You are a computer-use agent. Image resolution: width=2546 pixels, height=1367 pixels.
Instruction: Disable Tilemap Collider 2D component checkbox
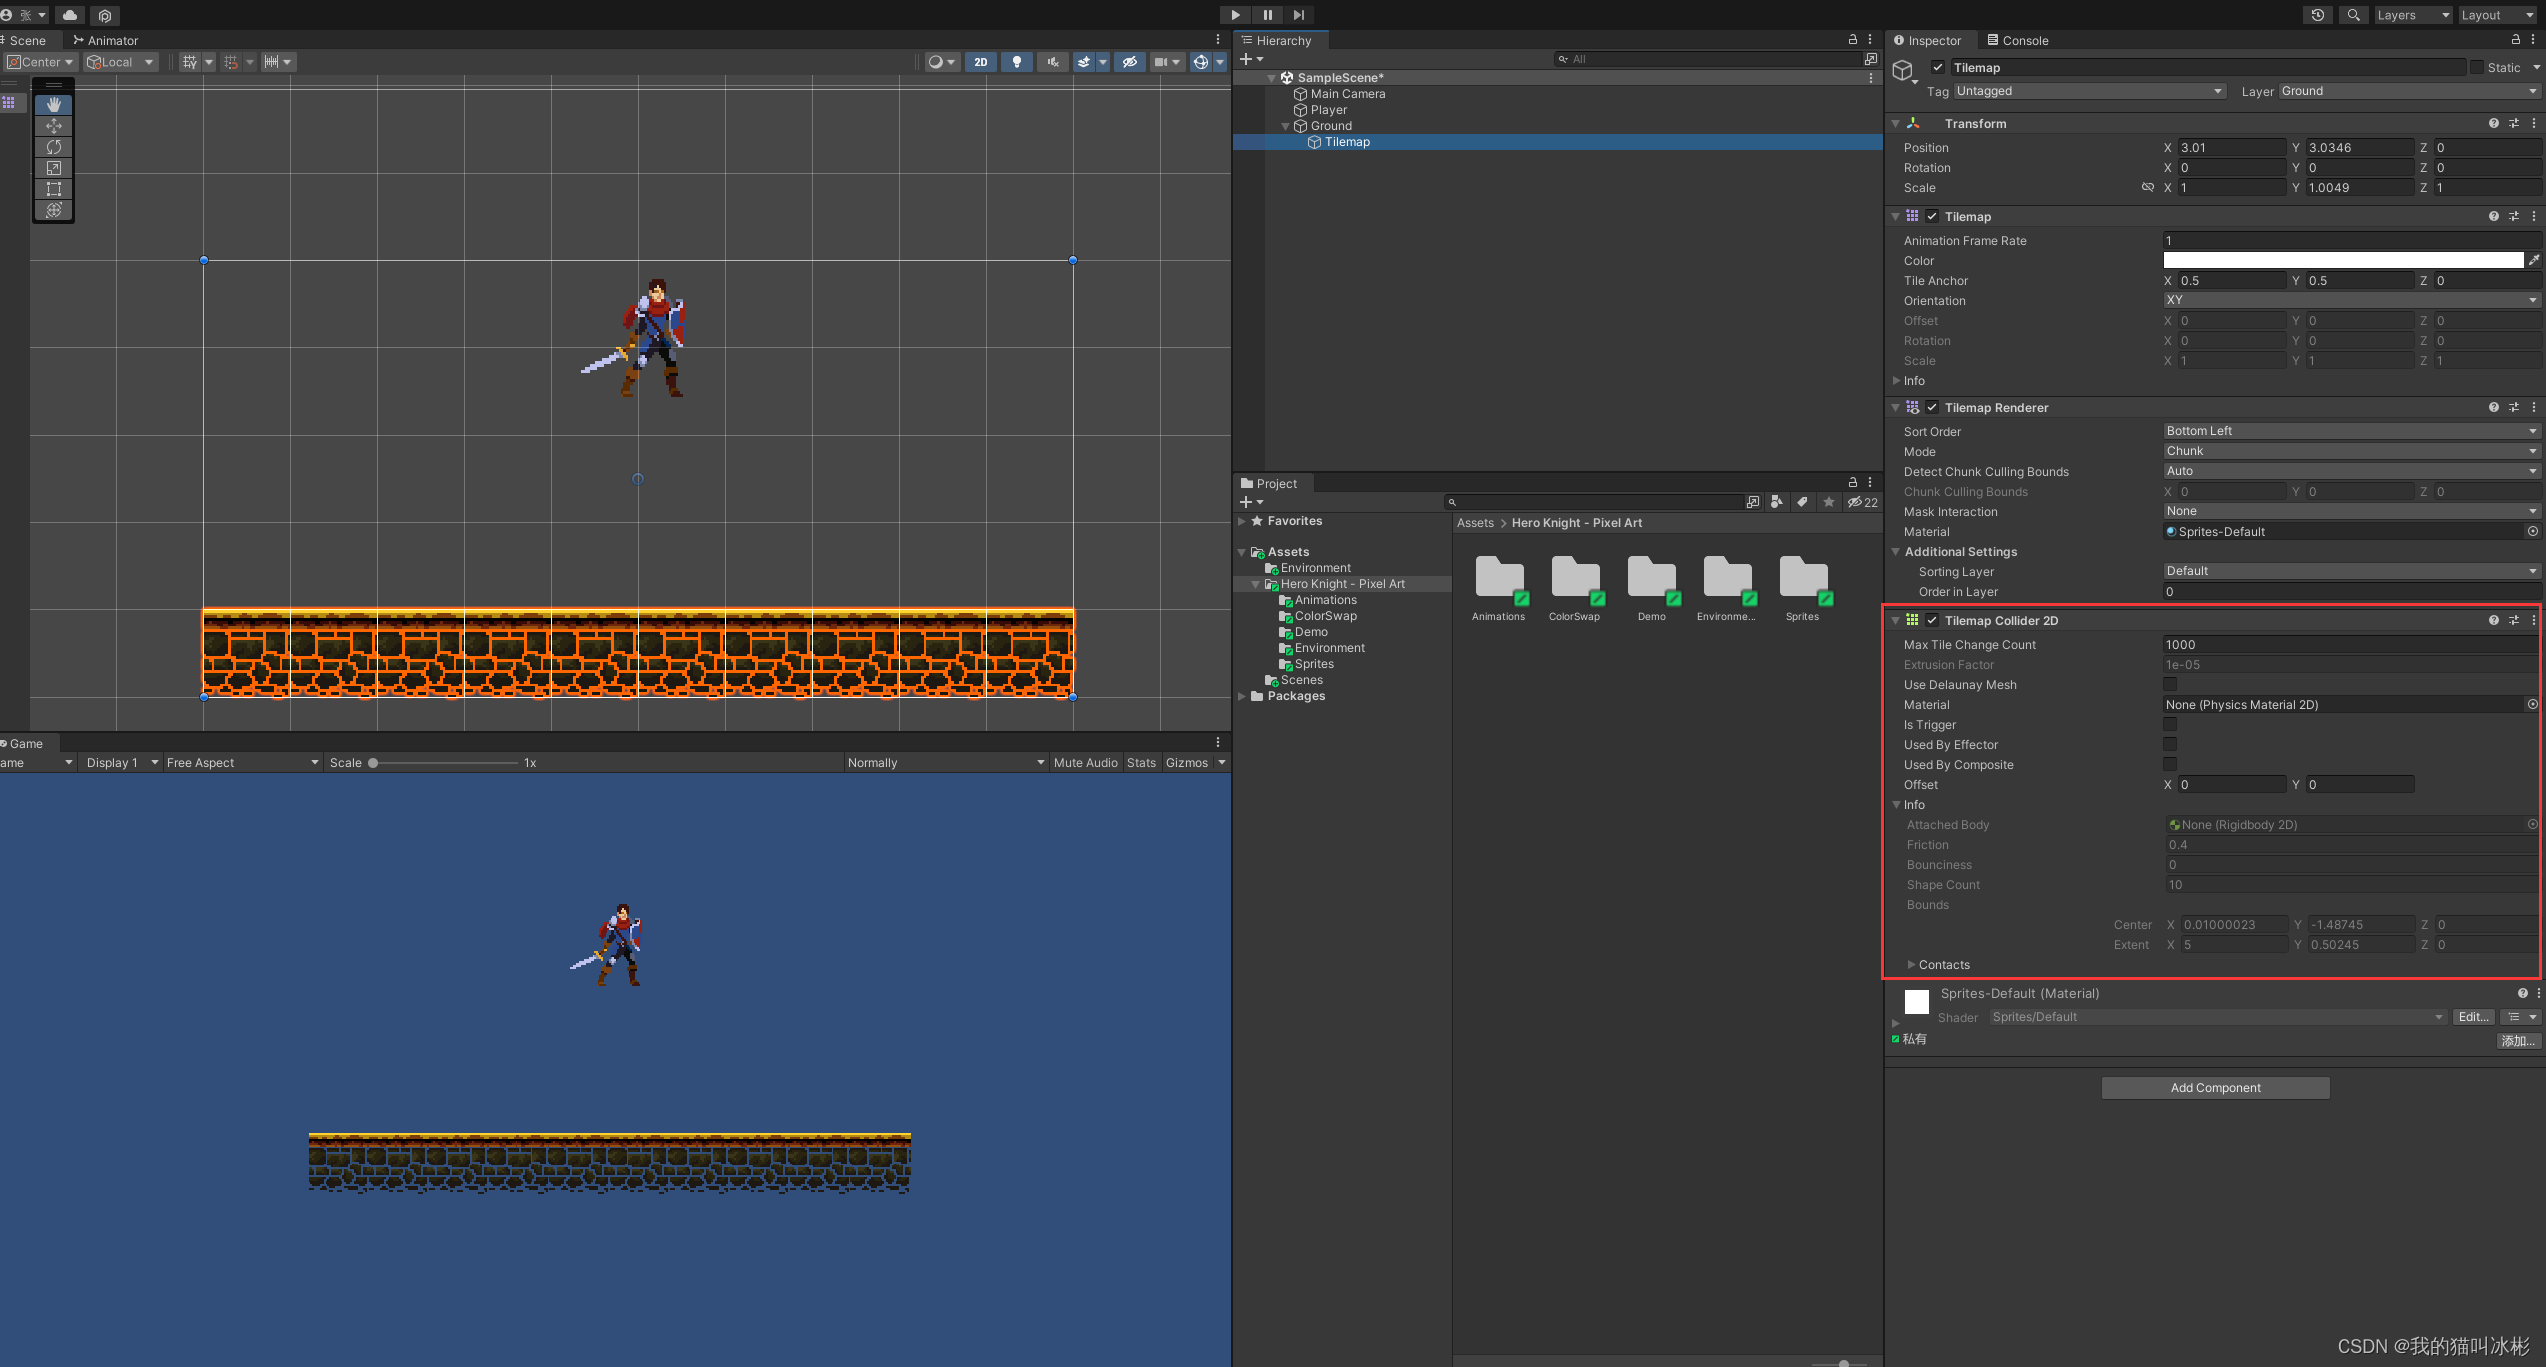(x=1932, y=621)
